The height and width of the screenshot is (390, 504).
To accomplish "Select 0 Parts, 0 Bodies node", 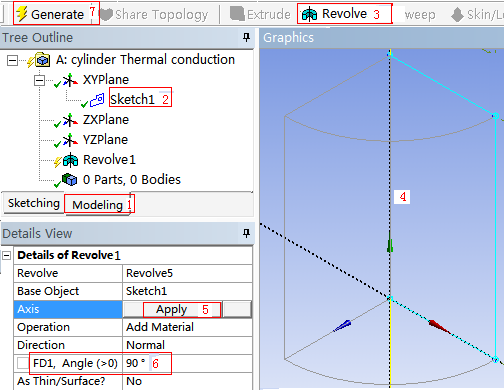I will coord(132,180).
